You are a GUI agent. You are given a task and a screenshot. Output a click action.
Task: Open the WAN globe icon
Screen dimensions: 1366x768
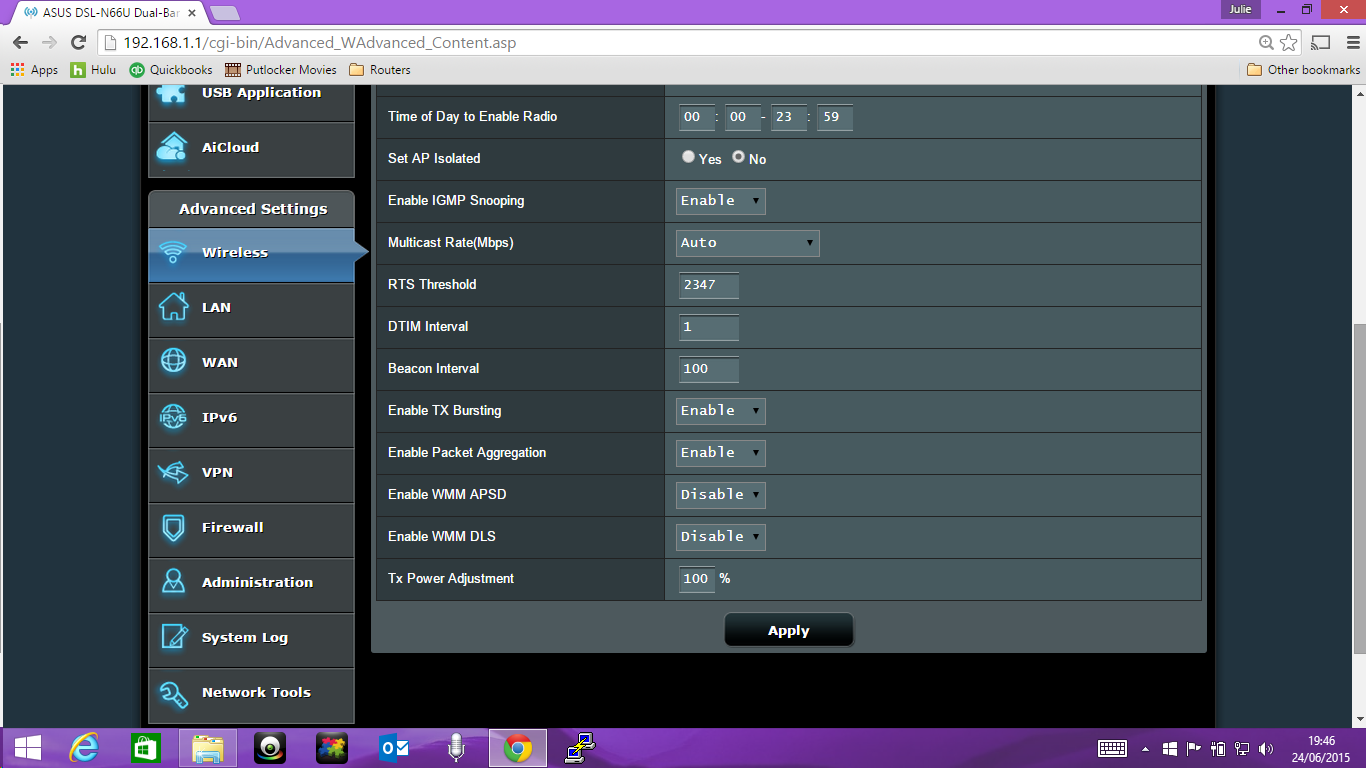tap(173, 362)
